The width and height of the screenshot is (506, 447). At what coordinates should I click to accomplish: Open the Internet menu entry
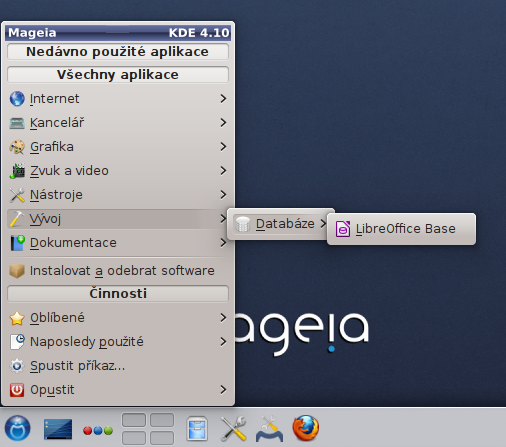coord(118,99)
